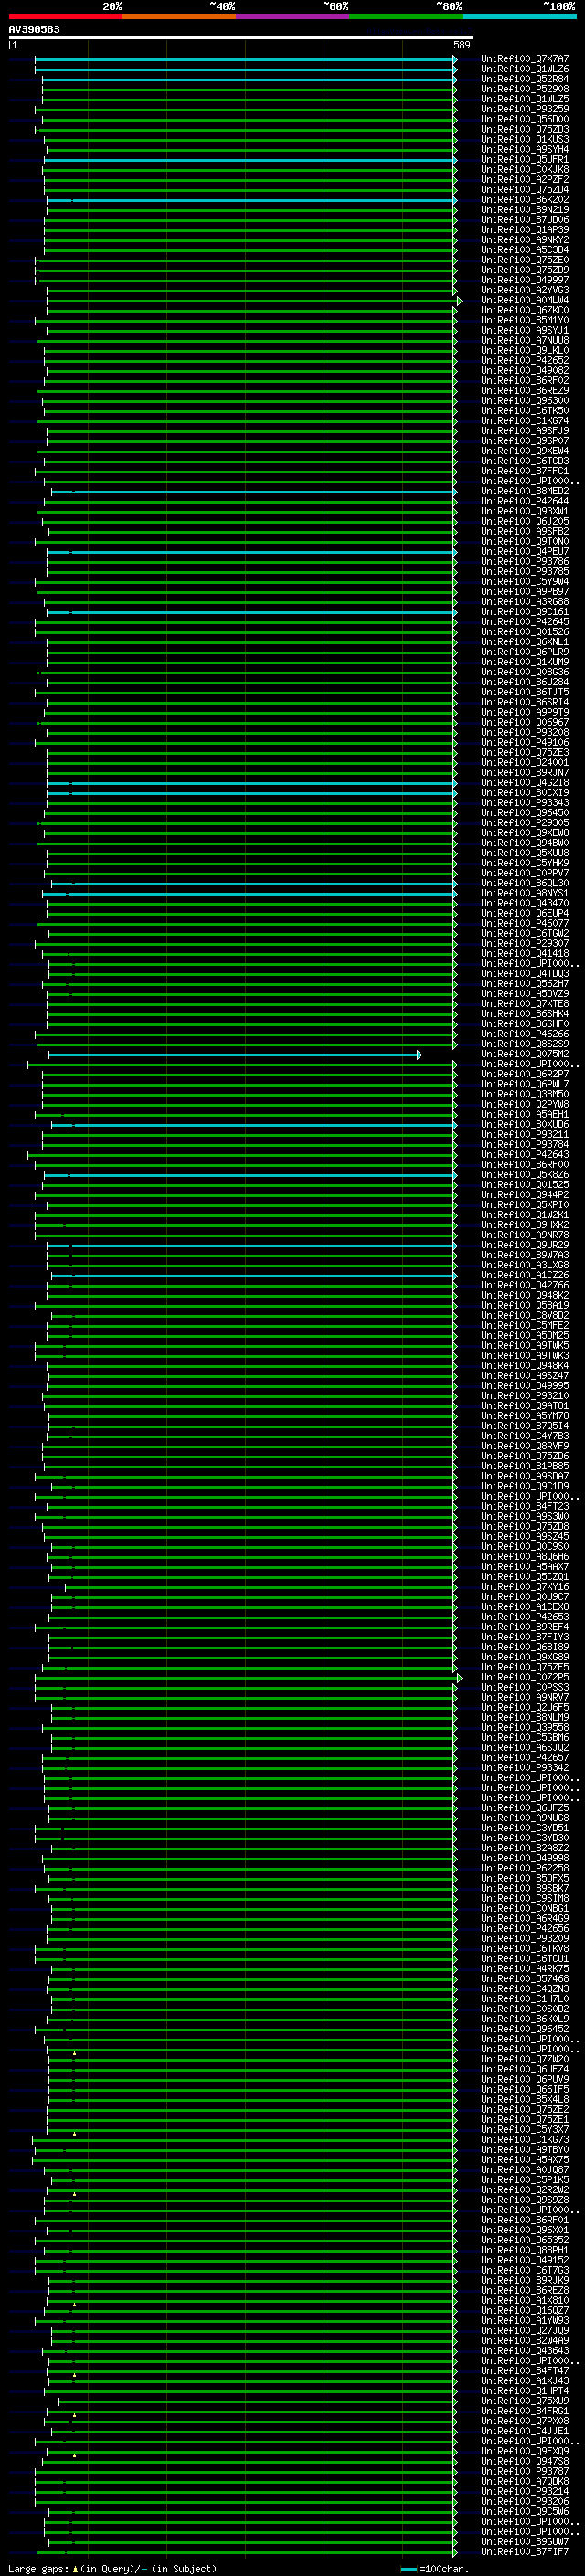The height and width of the screenshot is (2576, 585).
Task: Click the cyan alignment bar for UniRef100_A1CZ26
Action: pyautogui.click(x=253, y=1276)
